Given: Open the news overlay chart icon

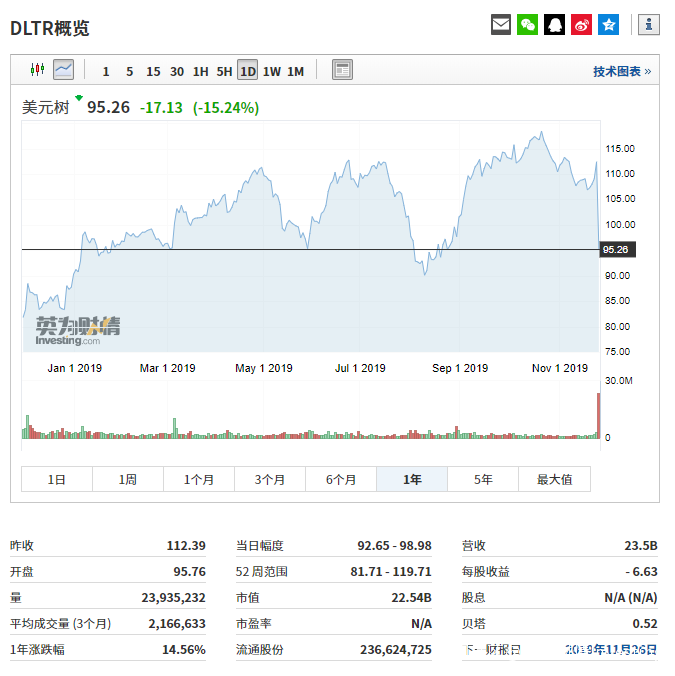Looking at the screenshot, I should pyautogui.click(x=342, y=69).
